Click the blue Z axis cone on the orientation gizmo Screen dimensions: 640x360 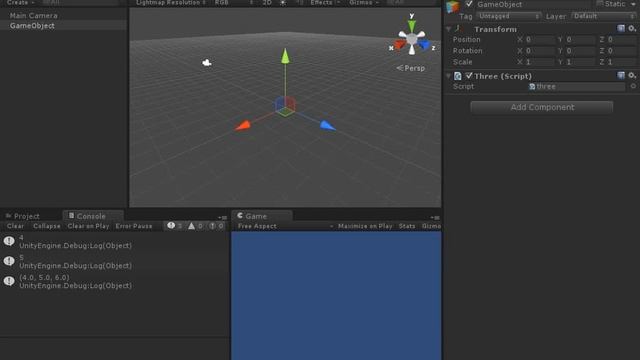point(424,44)
